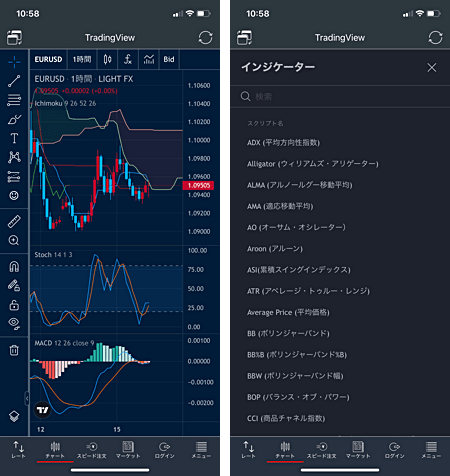The width and height of the screenshot is (450, 476).
Task: Open the EURUSD symbol selector
Action: (x=48, y=59)
